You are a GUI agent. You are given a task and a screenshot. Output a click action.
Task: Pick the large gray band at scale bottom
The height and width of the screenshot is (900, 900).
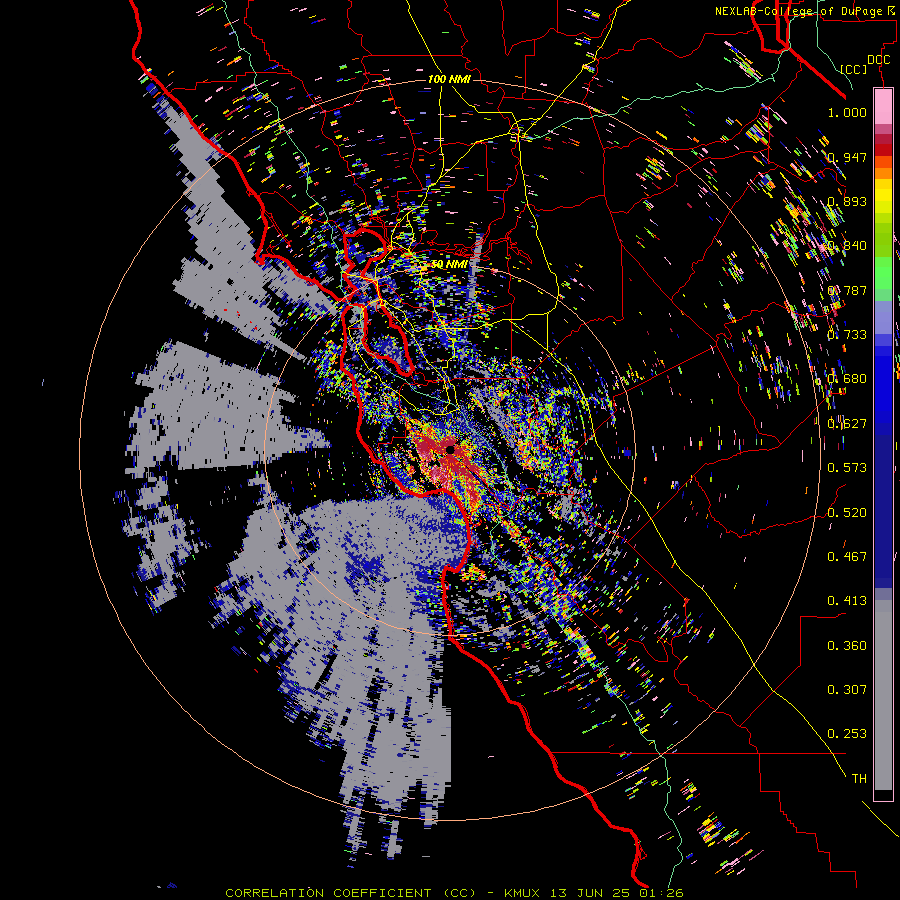tap(883, 695)
